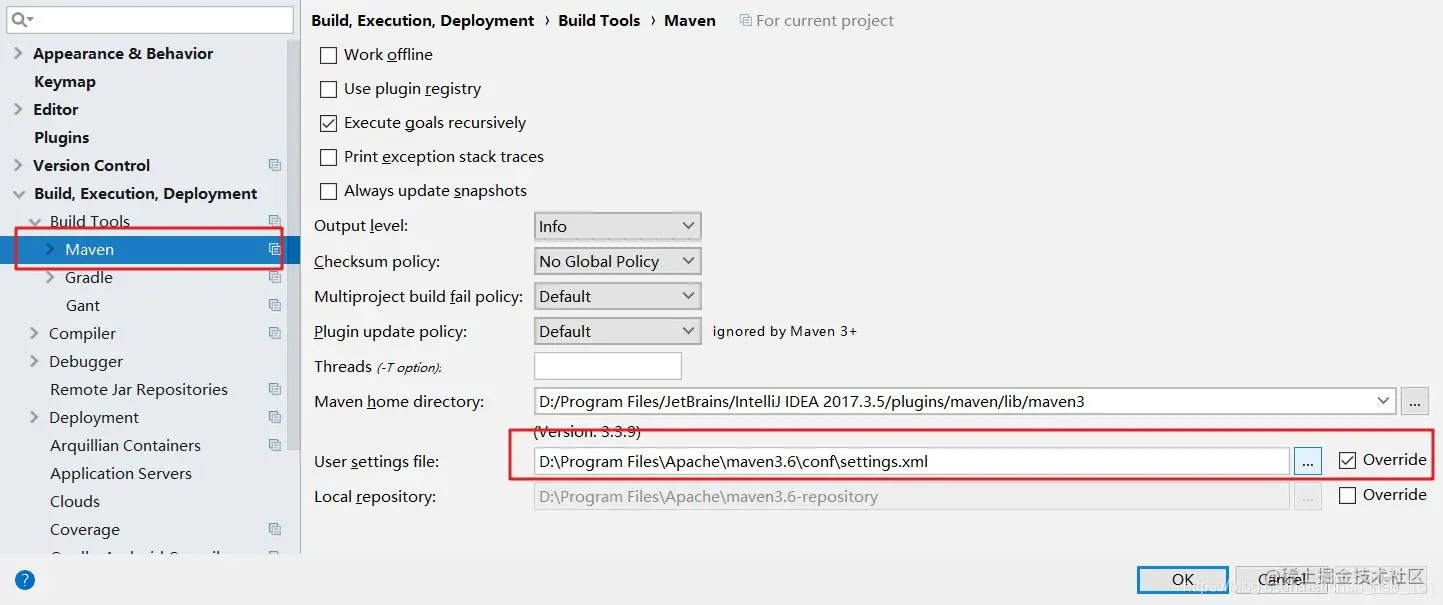Browse for User settings file
The width and height of the screenshot is (1443, 605).
pyautogui.click(x=1308, y=461)
